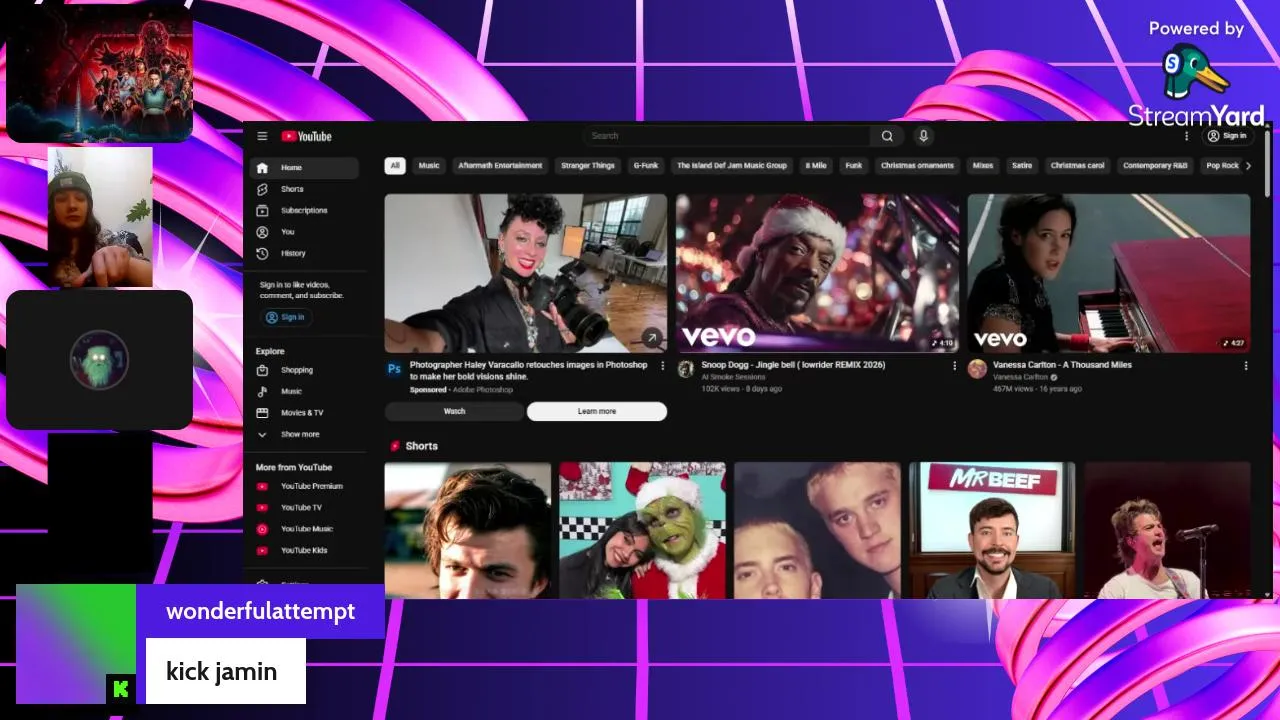
Task: Open the MrBeef Short thumbnail
Action: click(x=992, y=530)
